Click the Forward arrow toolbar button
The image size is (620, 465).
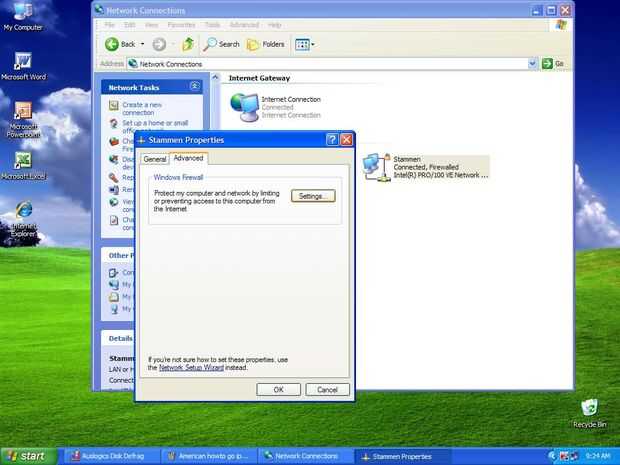(159, 44)
